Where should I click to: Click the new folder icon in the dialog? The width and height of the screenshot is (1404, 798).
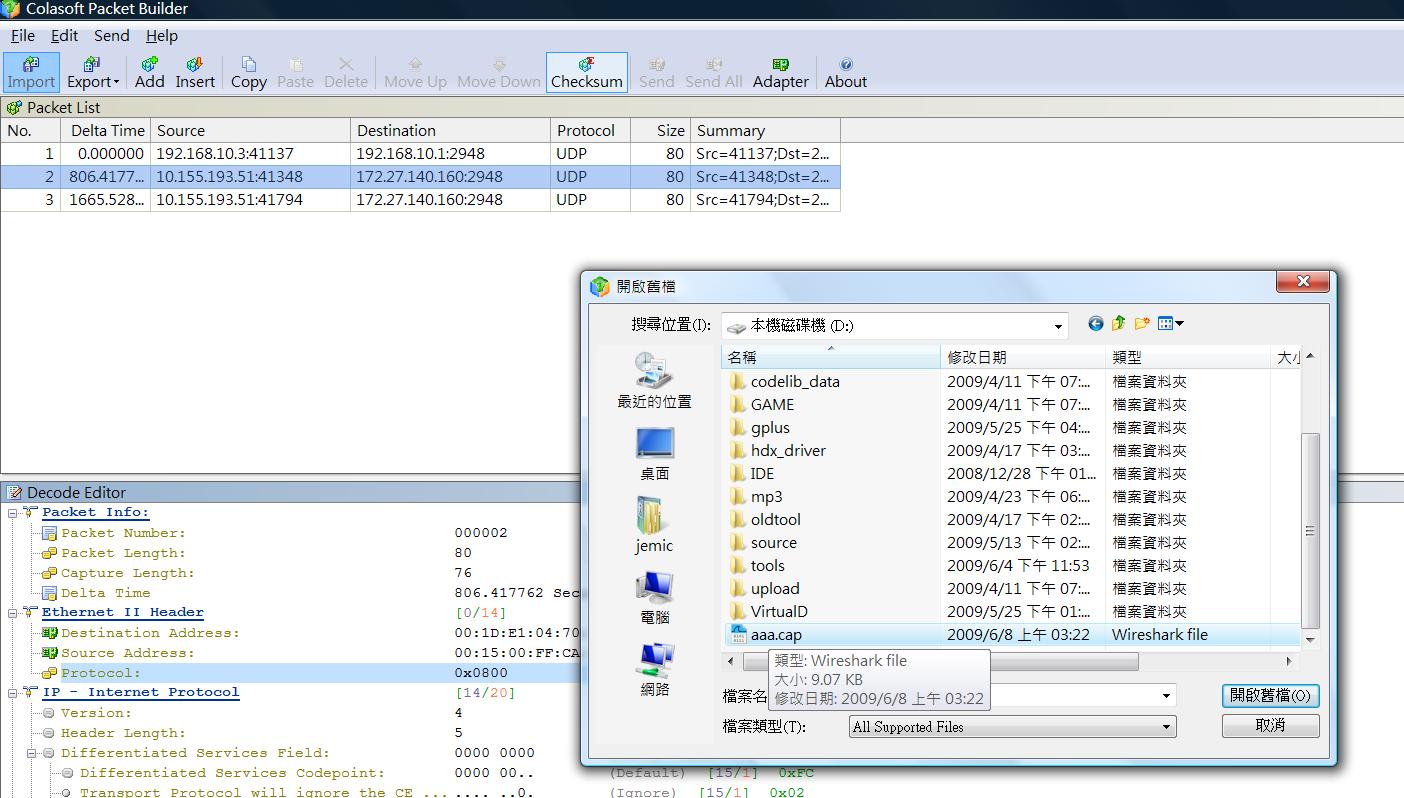1142,324
